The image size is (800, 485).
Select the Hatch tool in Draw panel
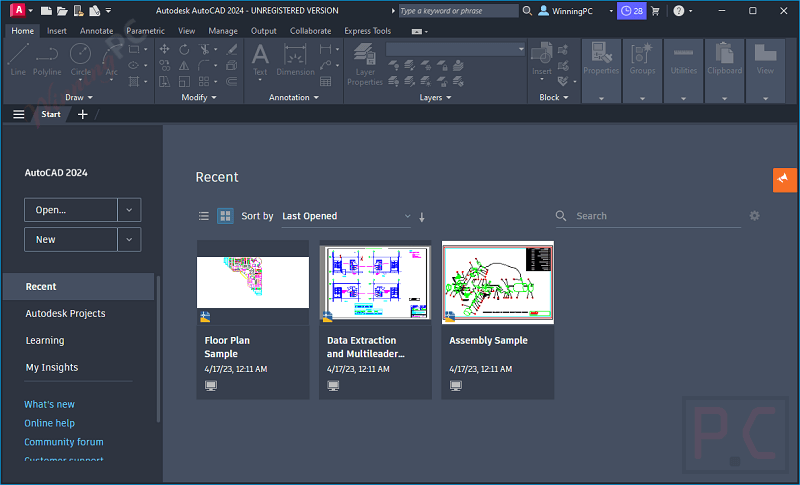pyautogui.click(x=134, y=81)
